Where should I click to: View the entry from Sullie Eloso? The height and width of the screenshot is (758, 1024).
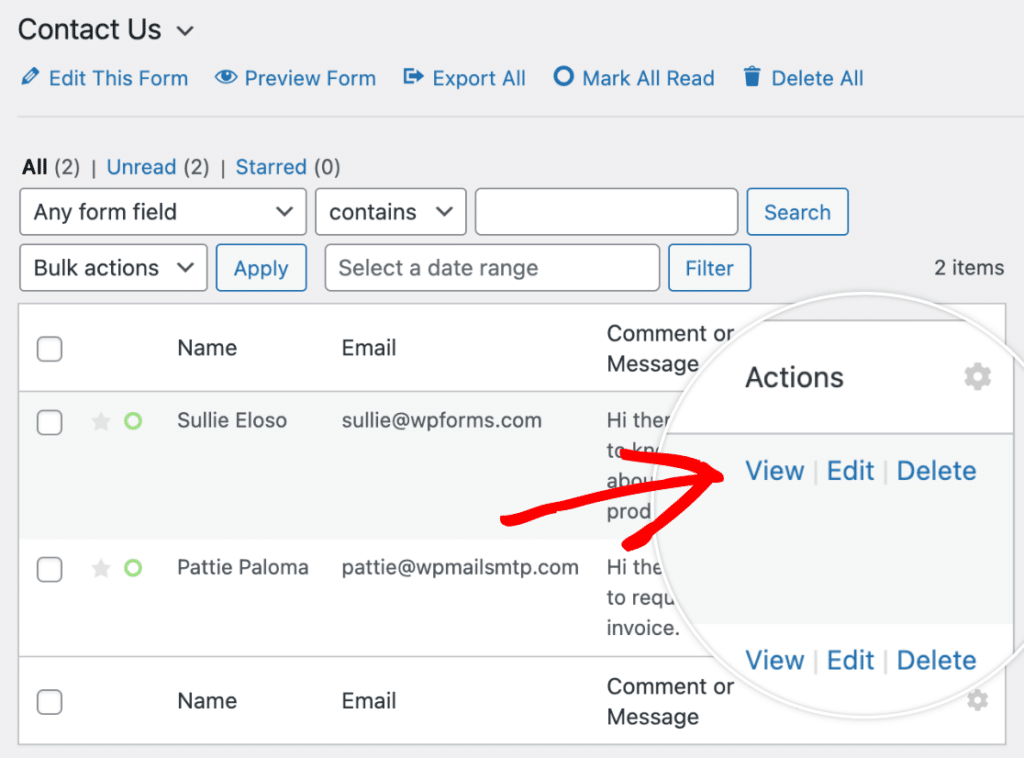tap(775, 470)
